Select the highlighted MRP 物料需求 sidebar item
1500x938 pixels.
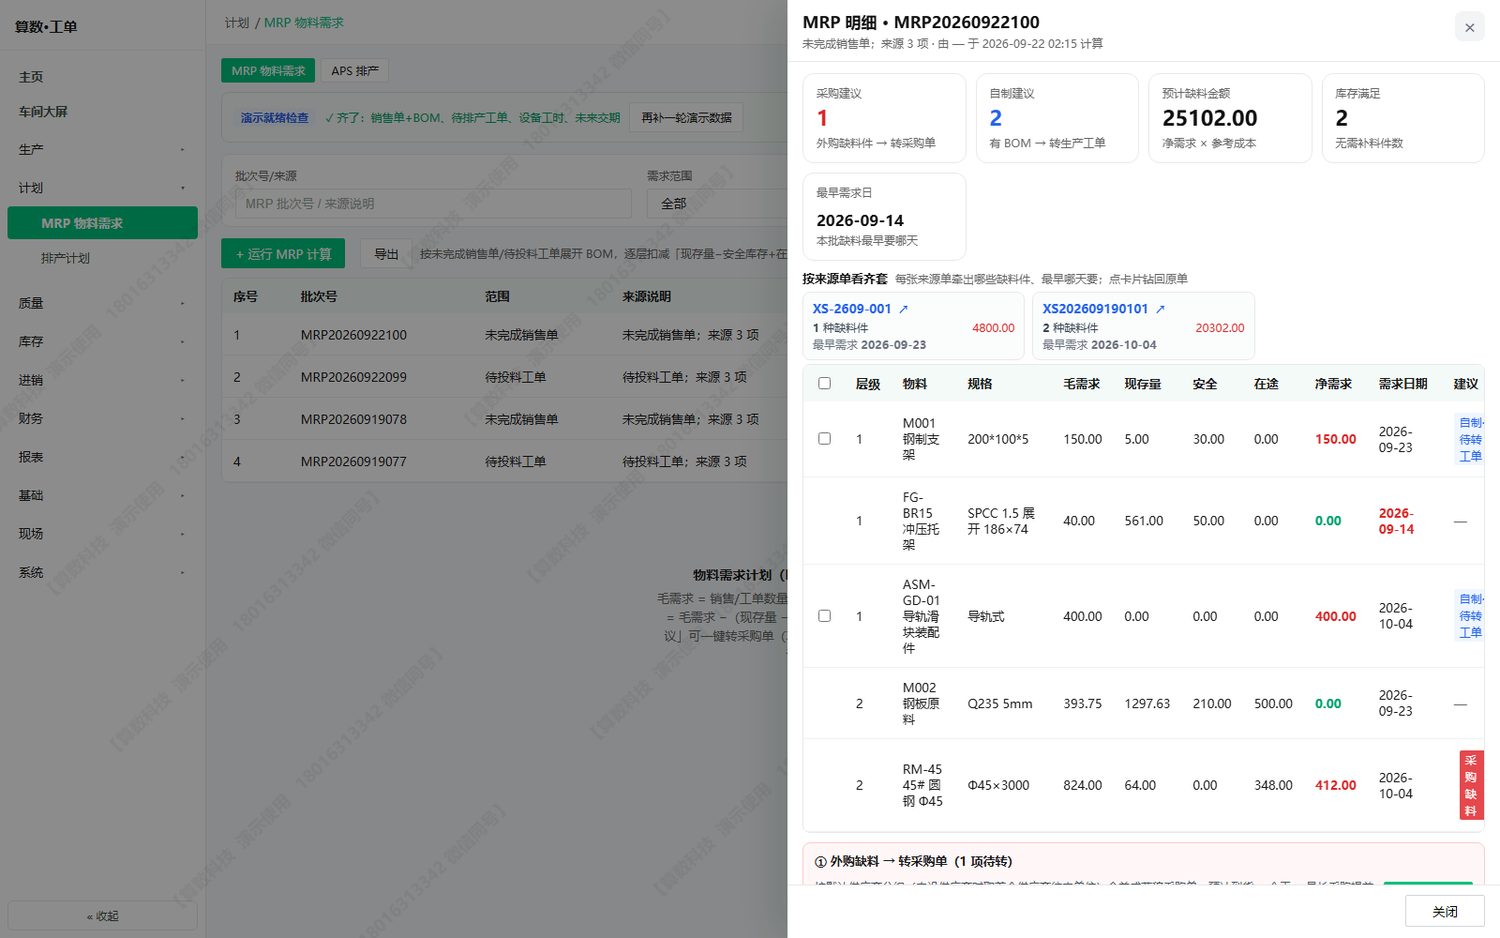pyautogui.click(x=102, y=223)
